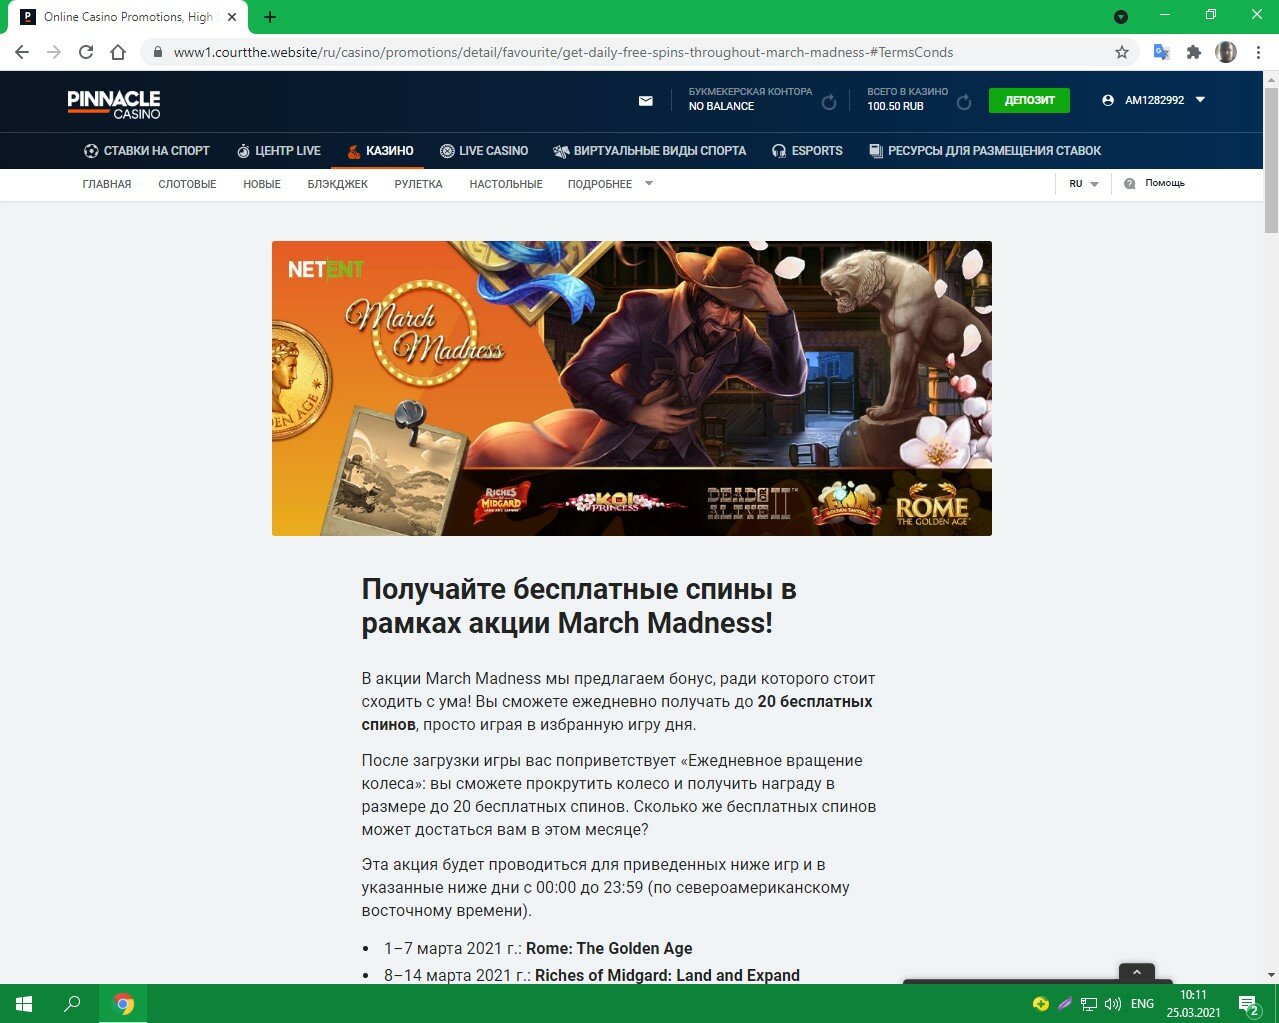1279x1023 pixels.
Task: Open the Помощь help link
Action: click(1155, 184)
